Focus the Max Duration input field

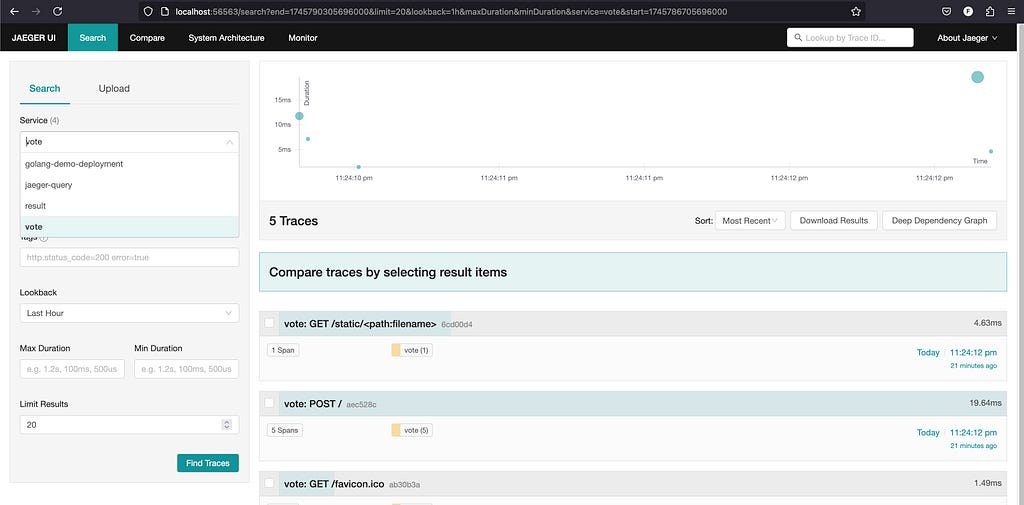[x=72, y=369]
